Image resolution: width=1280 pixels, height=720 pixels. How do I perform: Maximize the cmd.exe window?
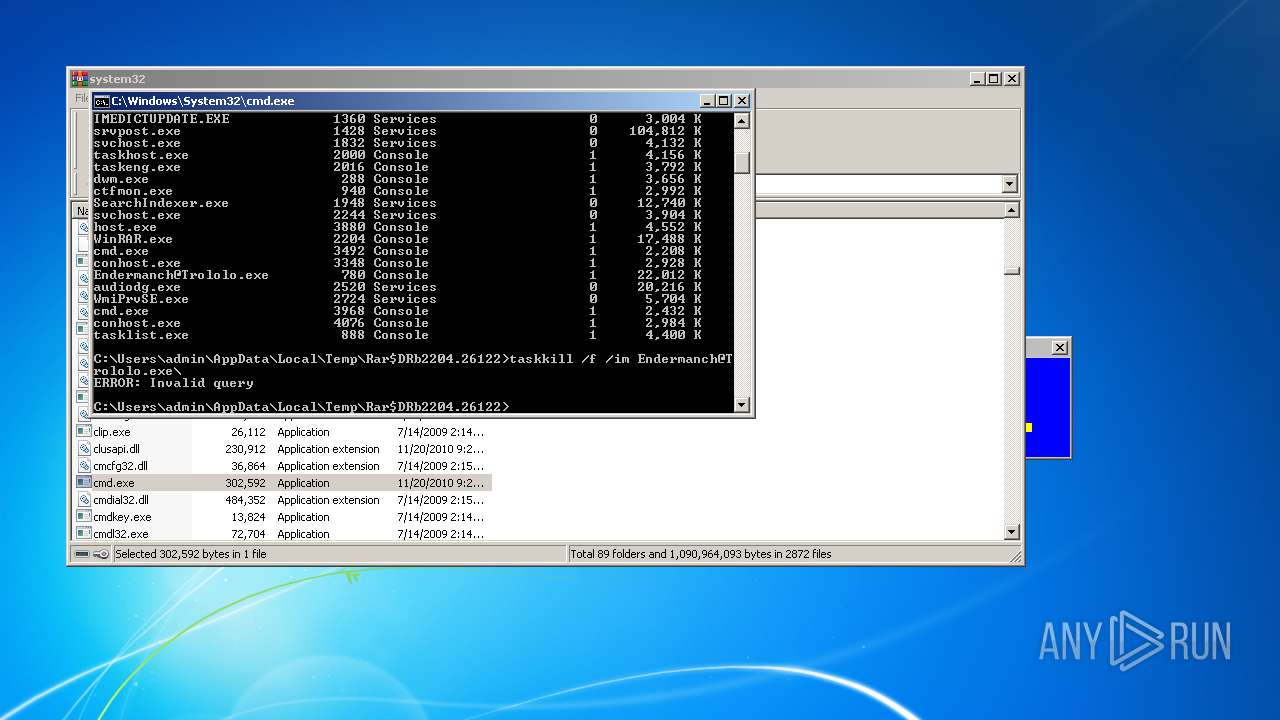coord(724,101)
